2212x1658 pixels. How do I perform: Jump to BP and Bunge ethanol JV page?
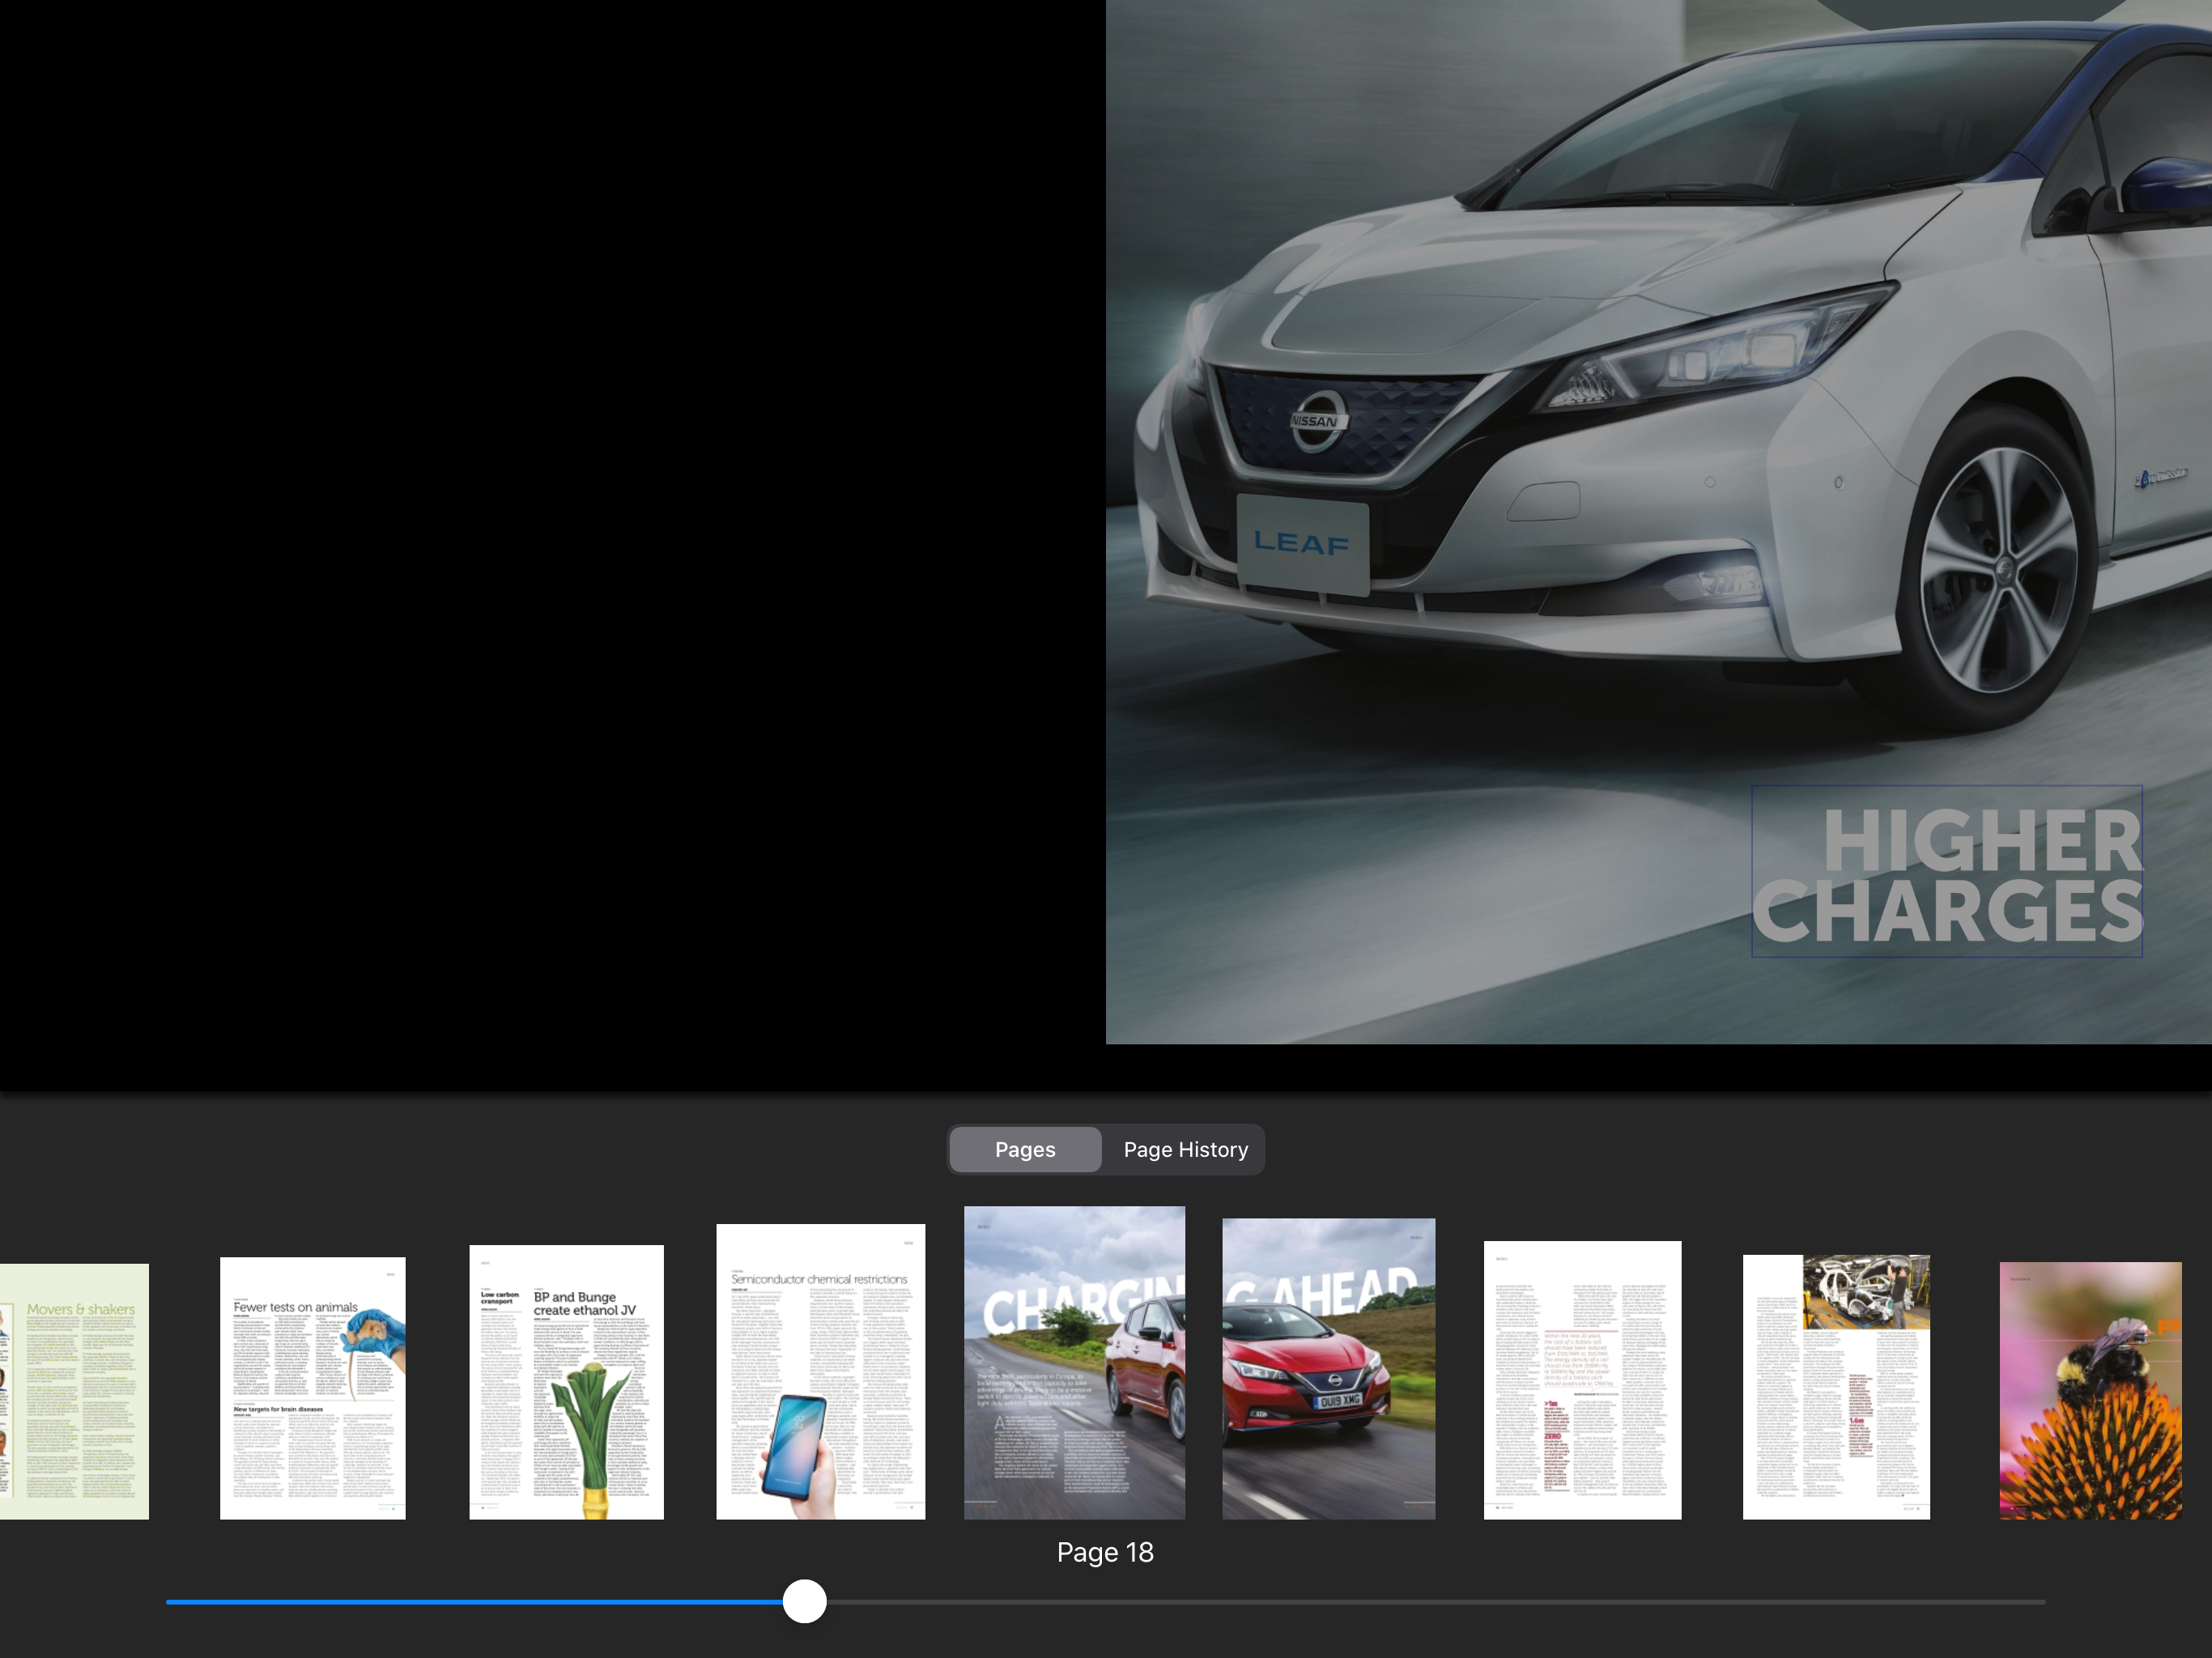[x=567, y=1382]
